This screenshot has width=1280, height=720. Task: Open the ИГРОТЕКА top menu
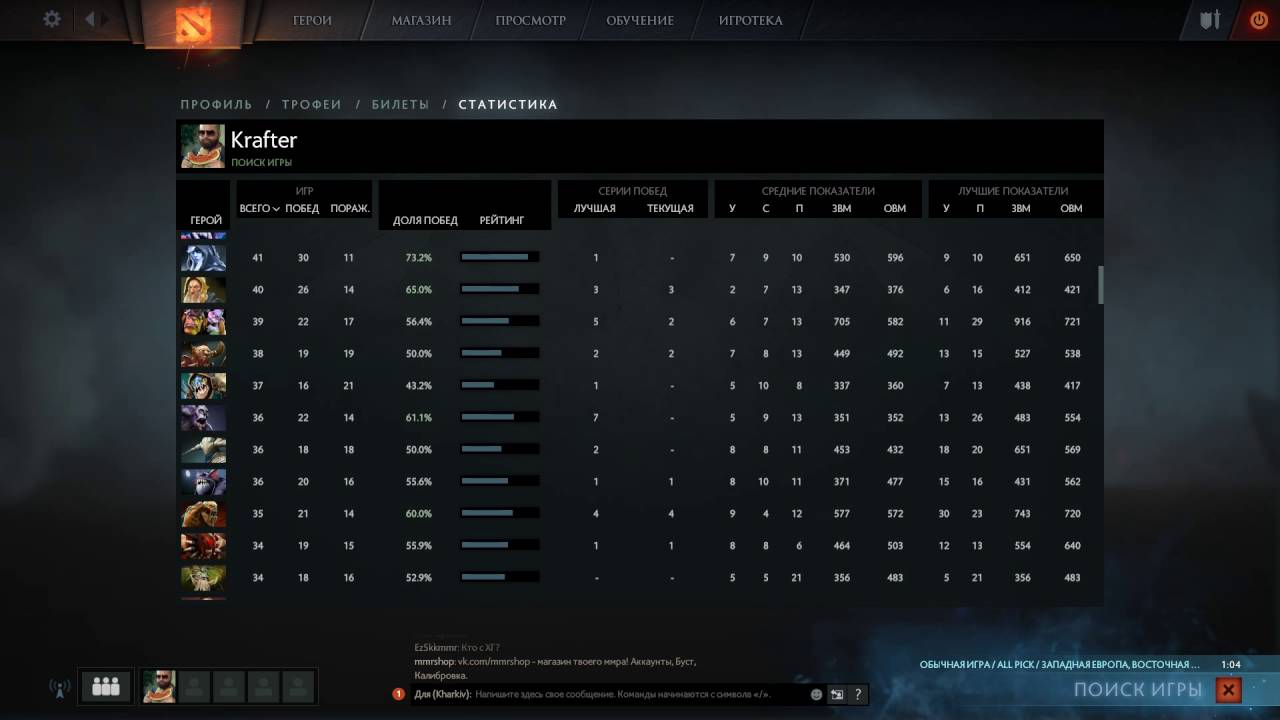[751, 20]
